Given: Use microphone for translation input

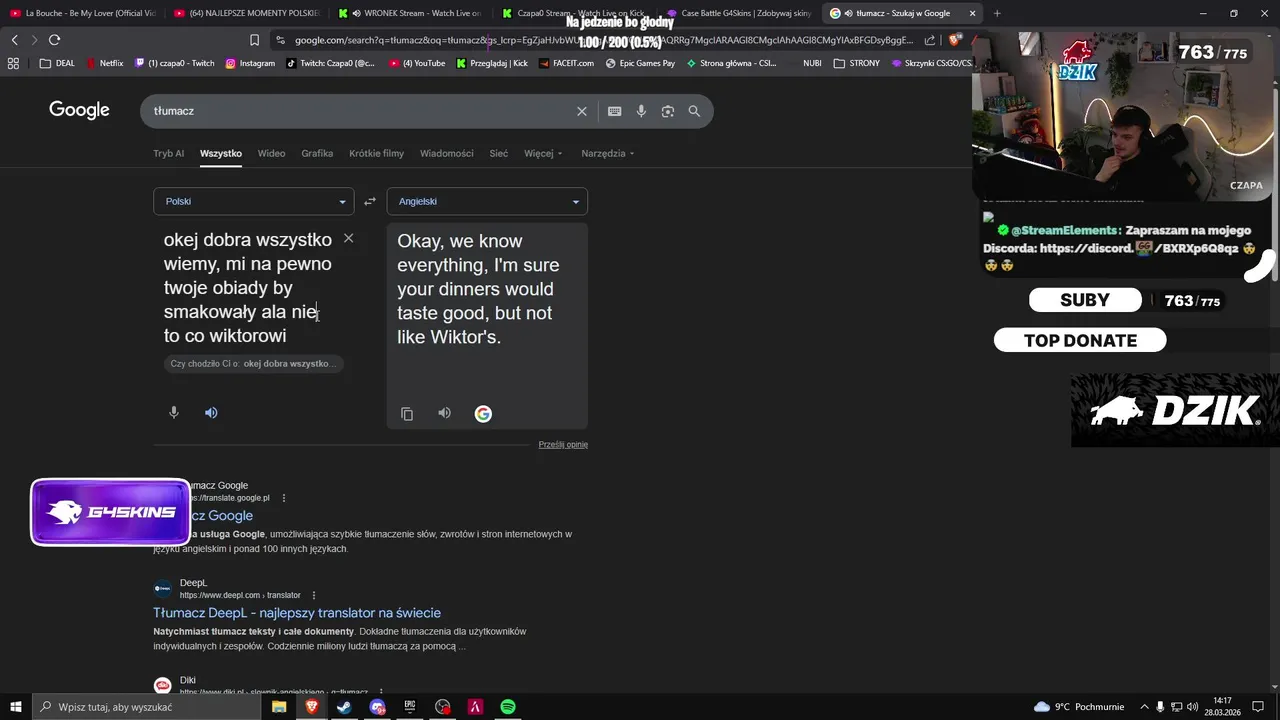Looking at the screenshot, I should point(173,412).
